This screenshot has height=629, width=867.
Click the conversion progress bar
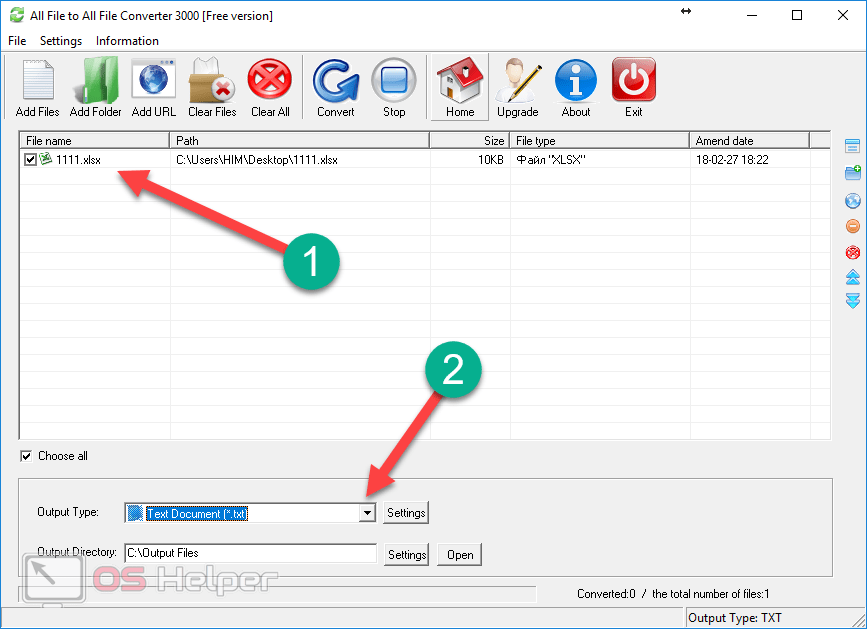277,594
